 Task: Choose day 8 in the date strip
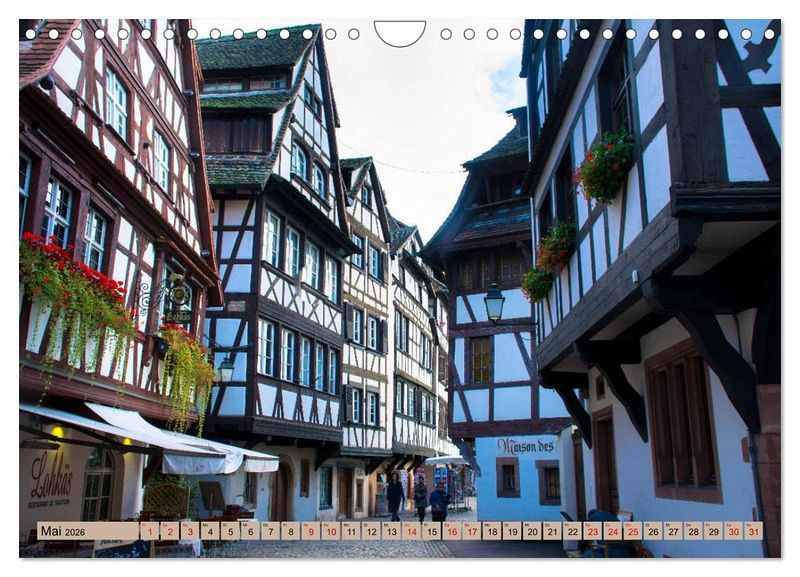(290, 531)
